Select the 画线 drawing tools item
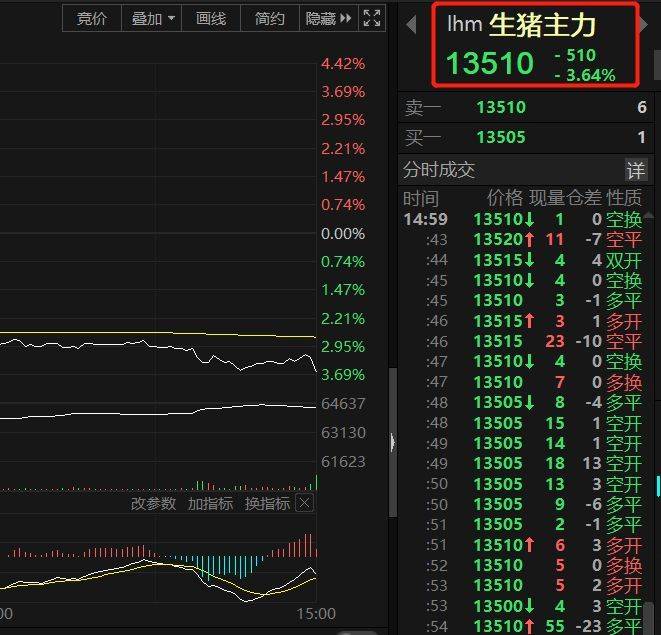 click(x=211, y=18)
